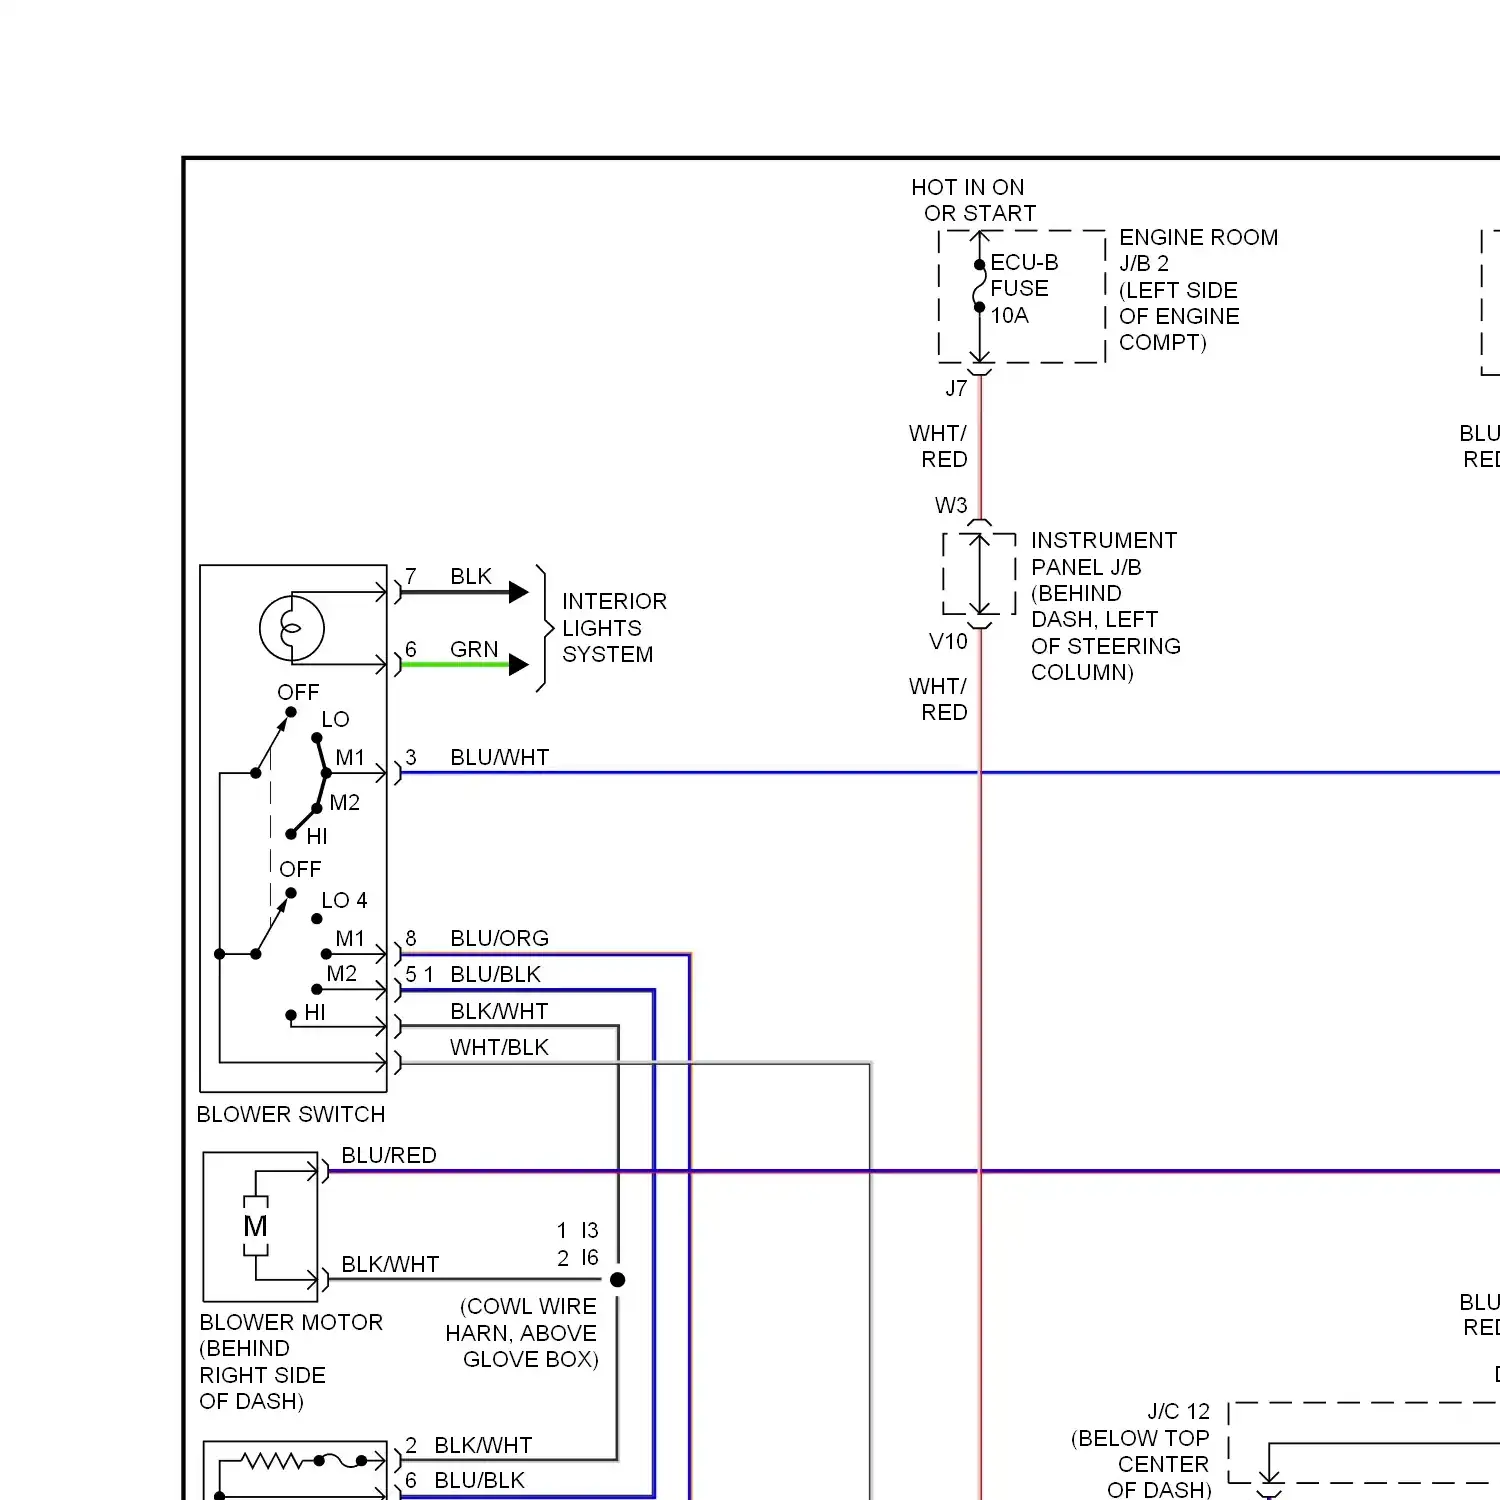Image resolution: width=1500 pixels, height=1500 pixels.
Task: Select the fuse symbol beside ECU-B
Action: [979, 286]
